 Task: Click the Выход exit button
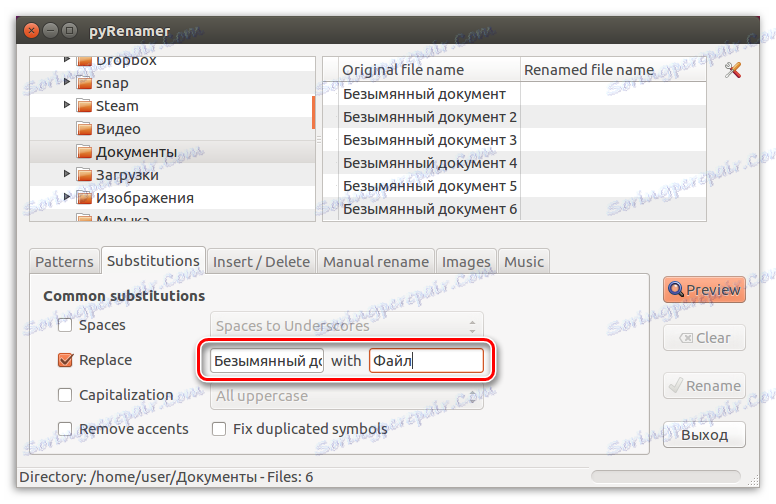[704, 435]
